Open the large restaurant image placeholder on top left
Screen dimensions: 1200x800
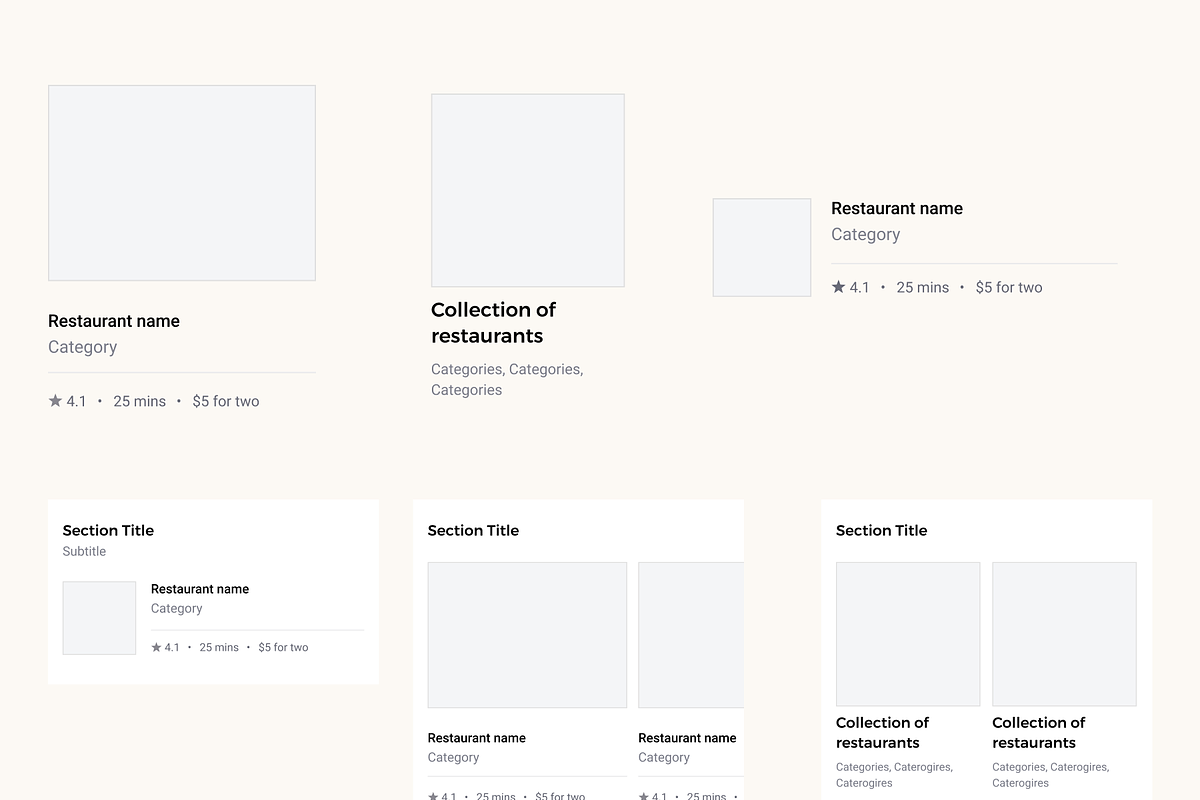(181, 182)
